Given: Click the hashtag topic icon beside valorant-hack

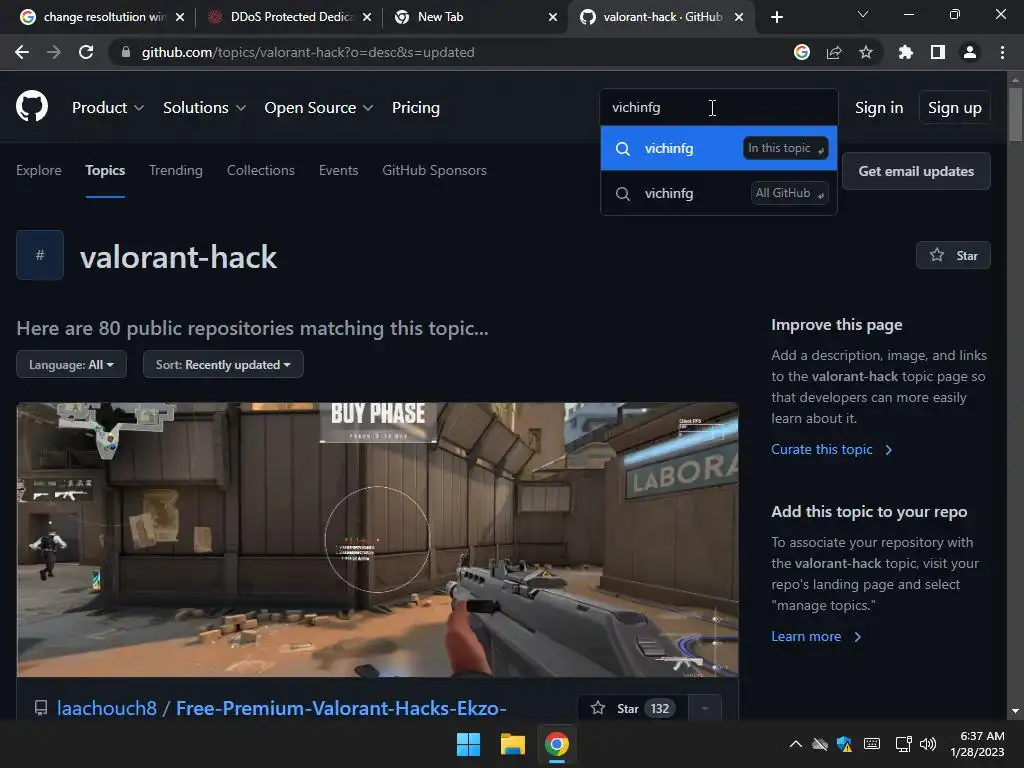Looking at the screenshot, I should click(40, 255).
